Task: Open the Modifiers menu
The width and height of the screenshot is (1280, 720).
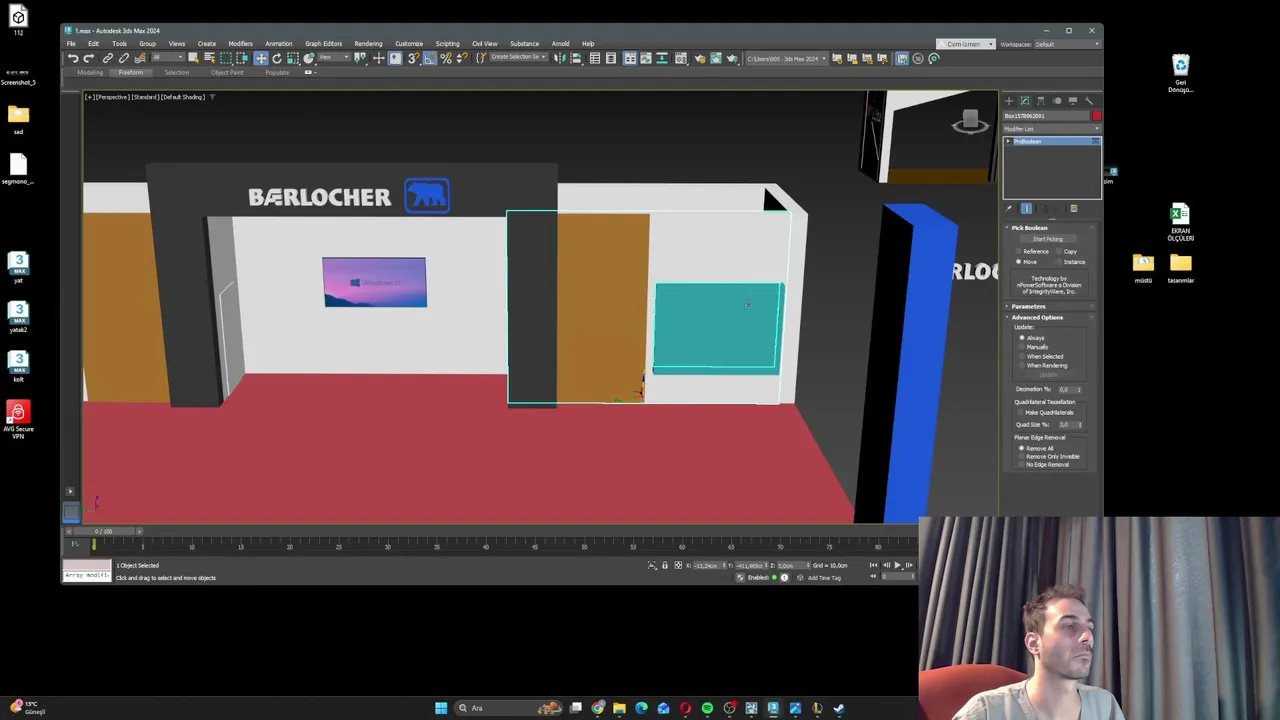Action: (240, 44)
